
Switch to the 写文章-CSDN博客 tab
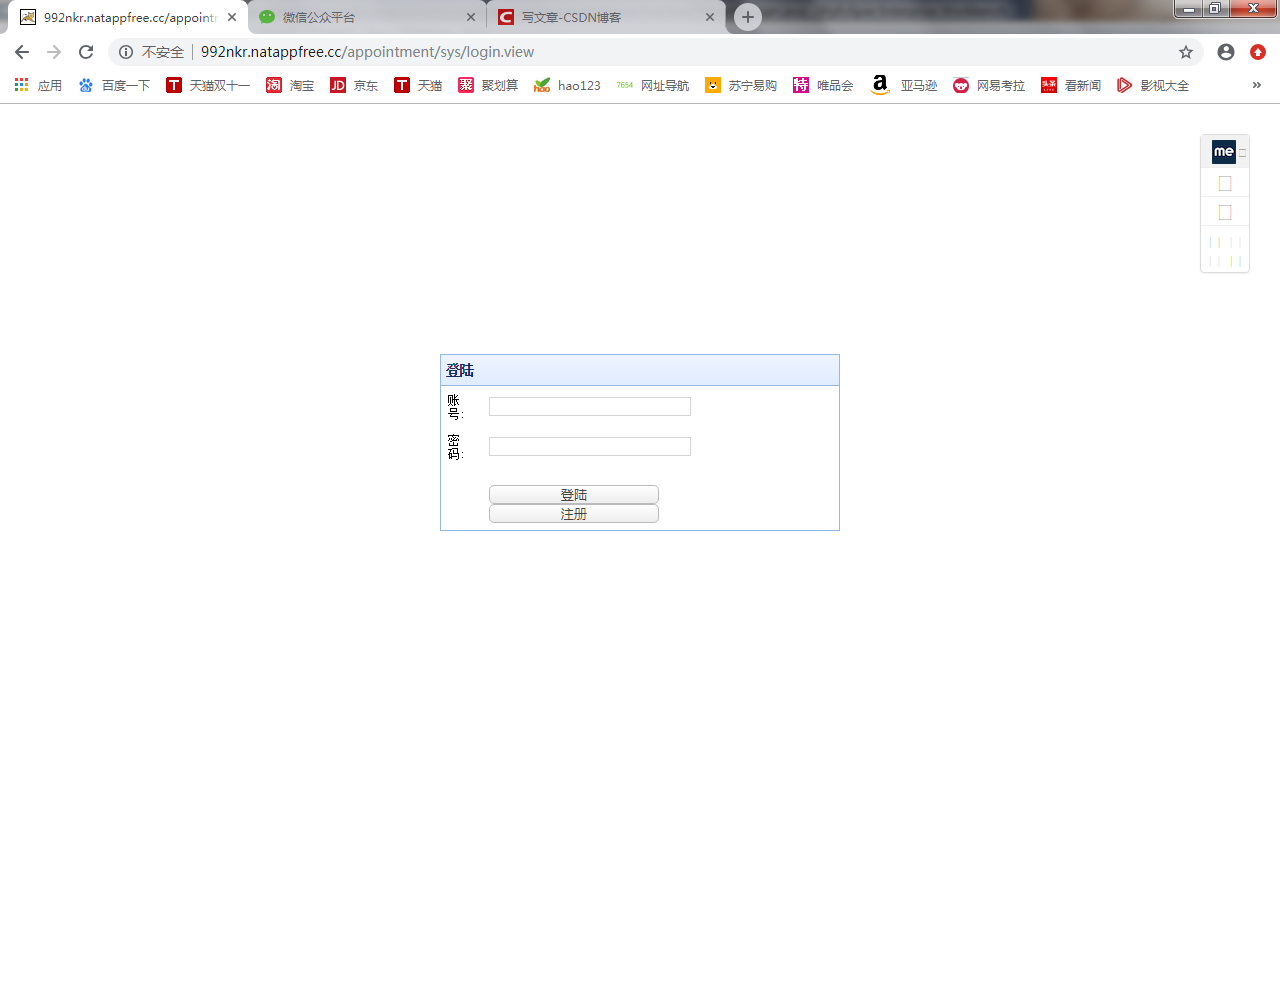607,17
